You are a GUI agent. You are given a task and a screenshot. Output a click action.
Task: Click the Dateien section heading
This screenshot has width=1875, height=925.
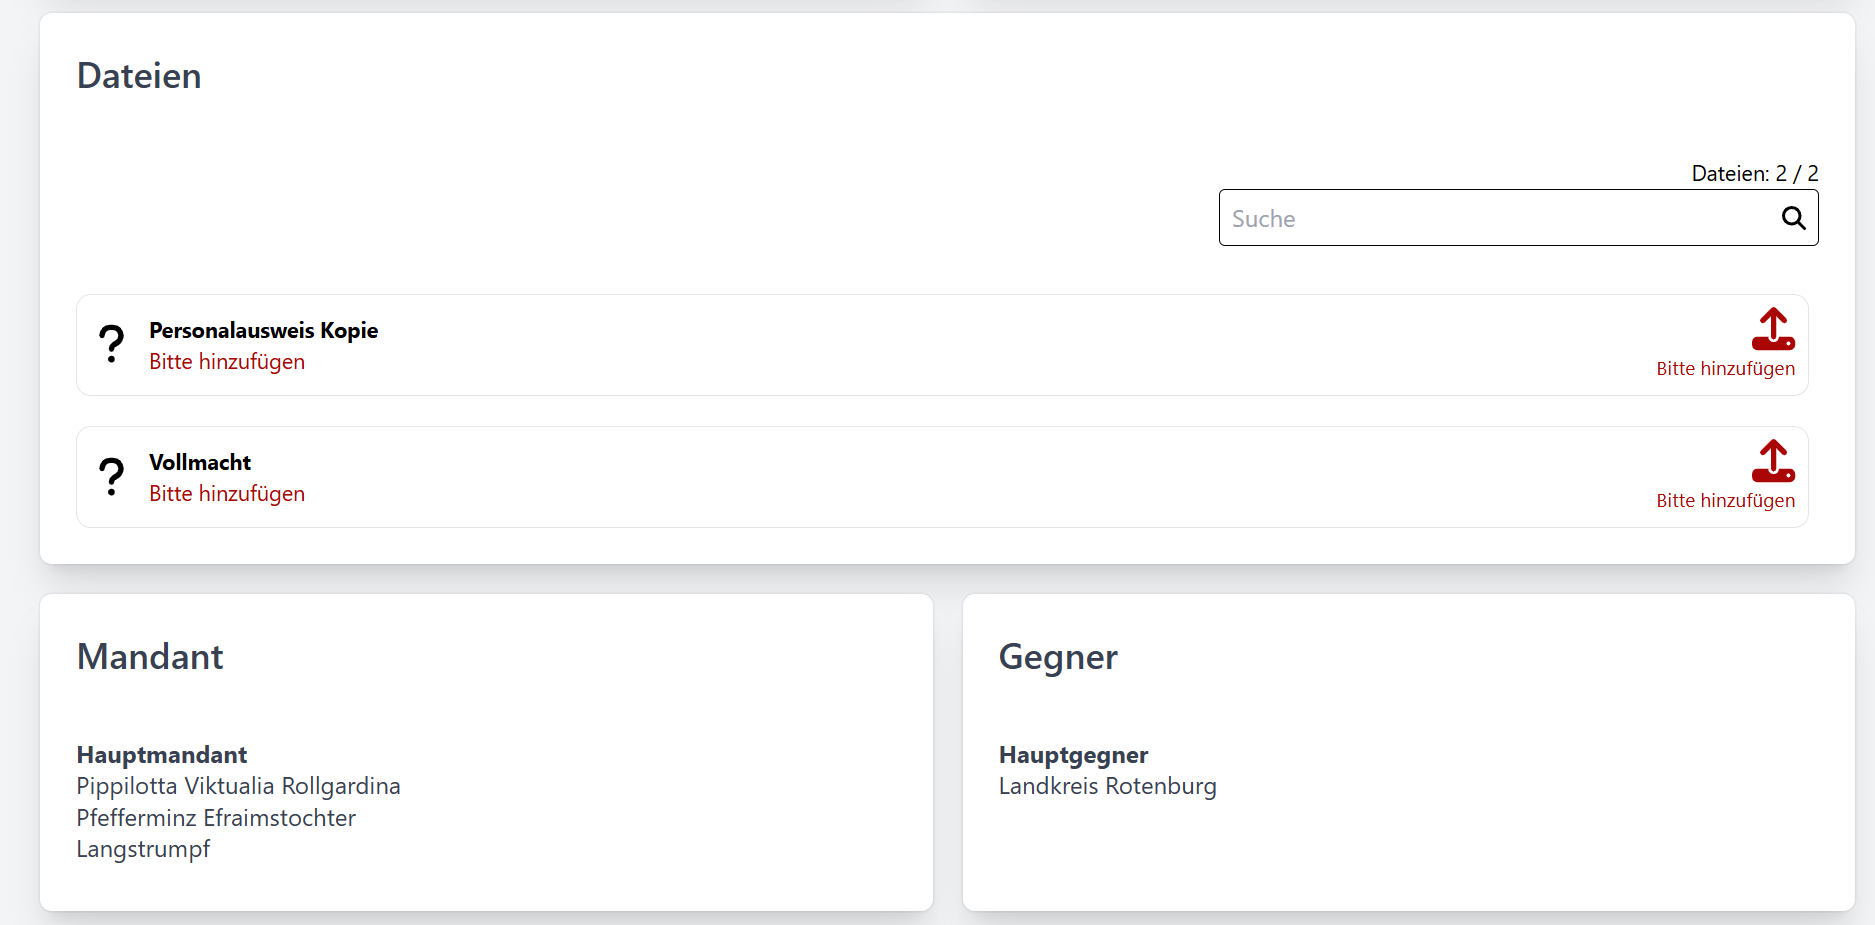(139, 76)
